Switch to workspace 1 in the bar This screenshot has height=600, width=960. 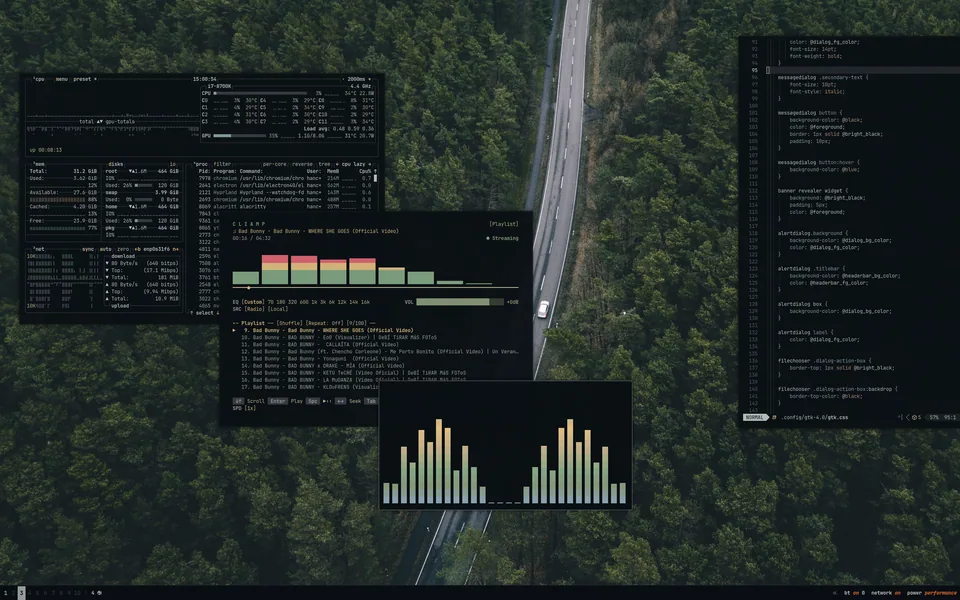(x=6, y=593)
